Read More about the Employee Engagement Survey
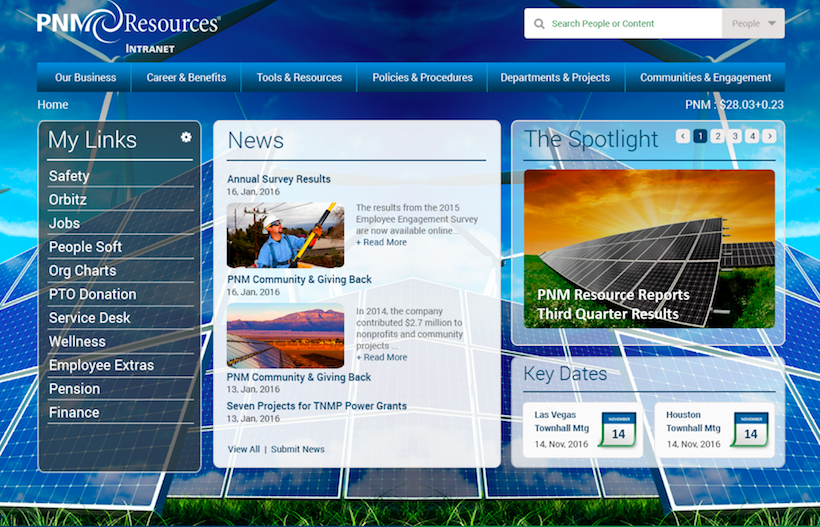The width and height of the screenshot is (820, 527). pyautogui.click(x=381, y=242)
